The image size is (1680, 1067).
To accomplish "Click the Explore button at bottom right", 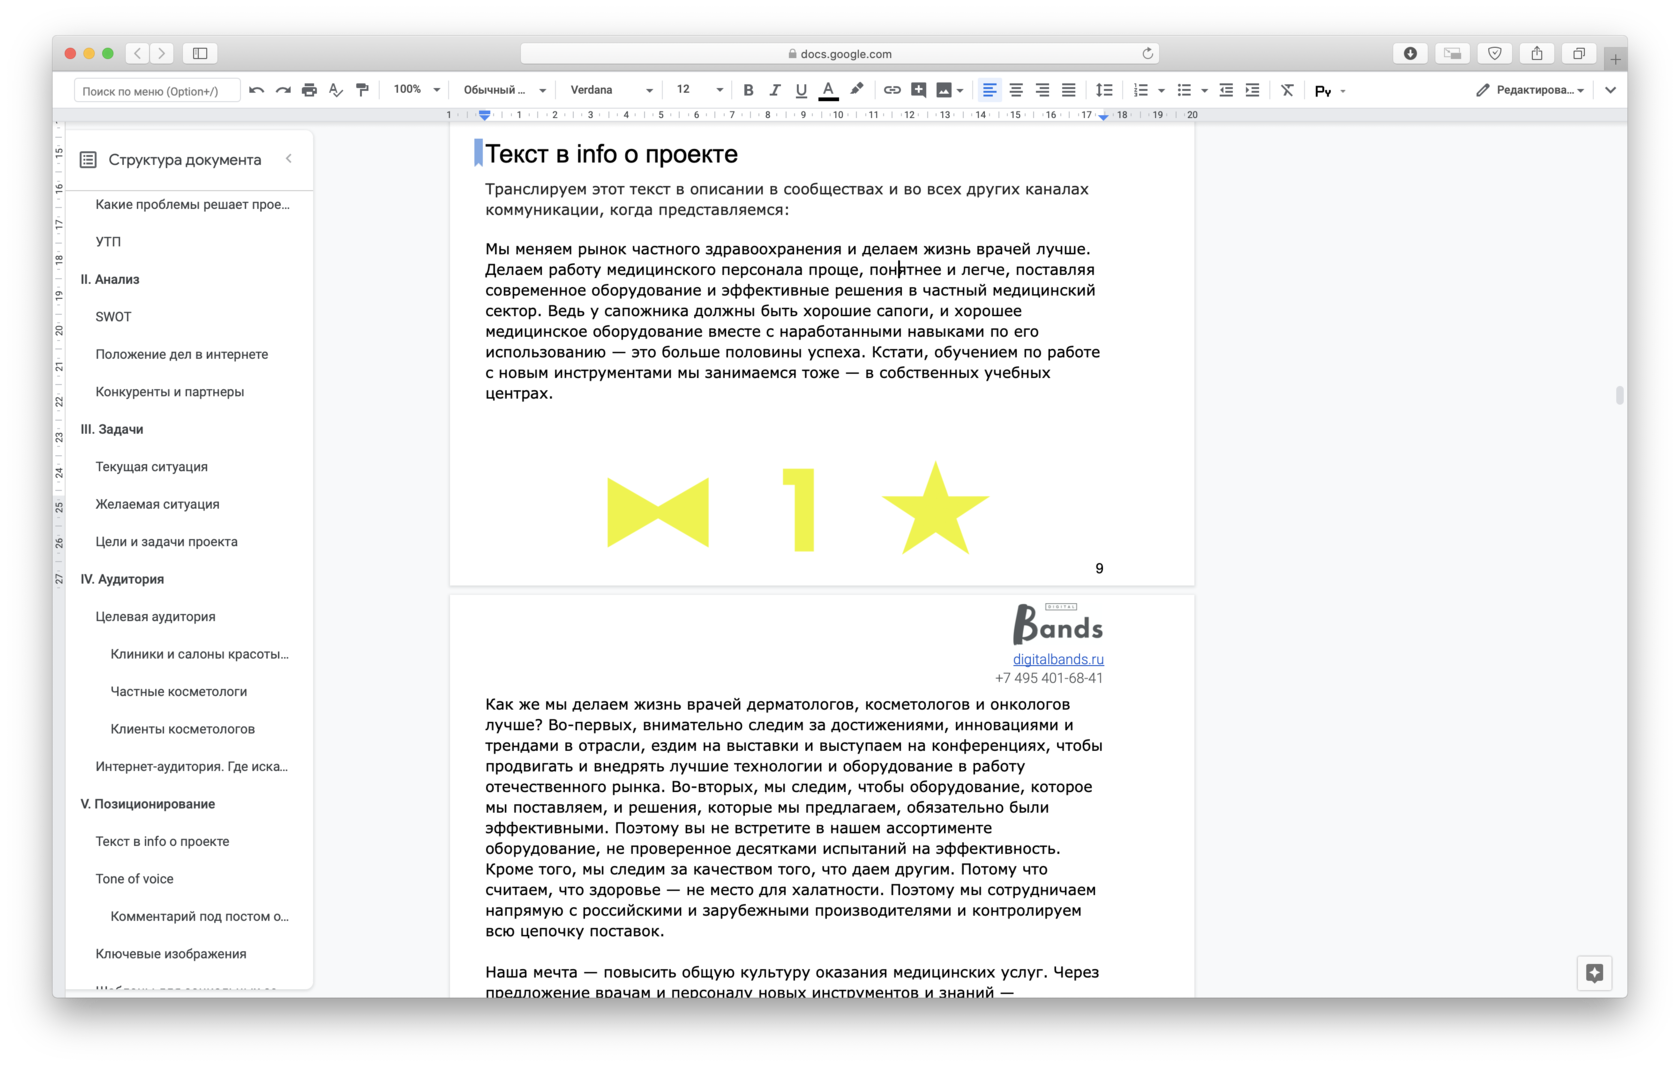I will [x=1594, y=973].
